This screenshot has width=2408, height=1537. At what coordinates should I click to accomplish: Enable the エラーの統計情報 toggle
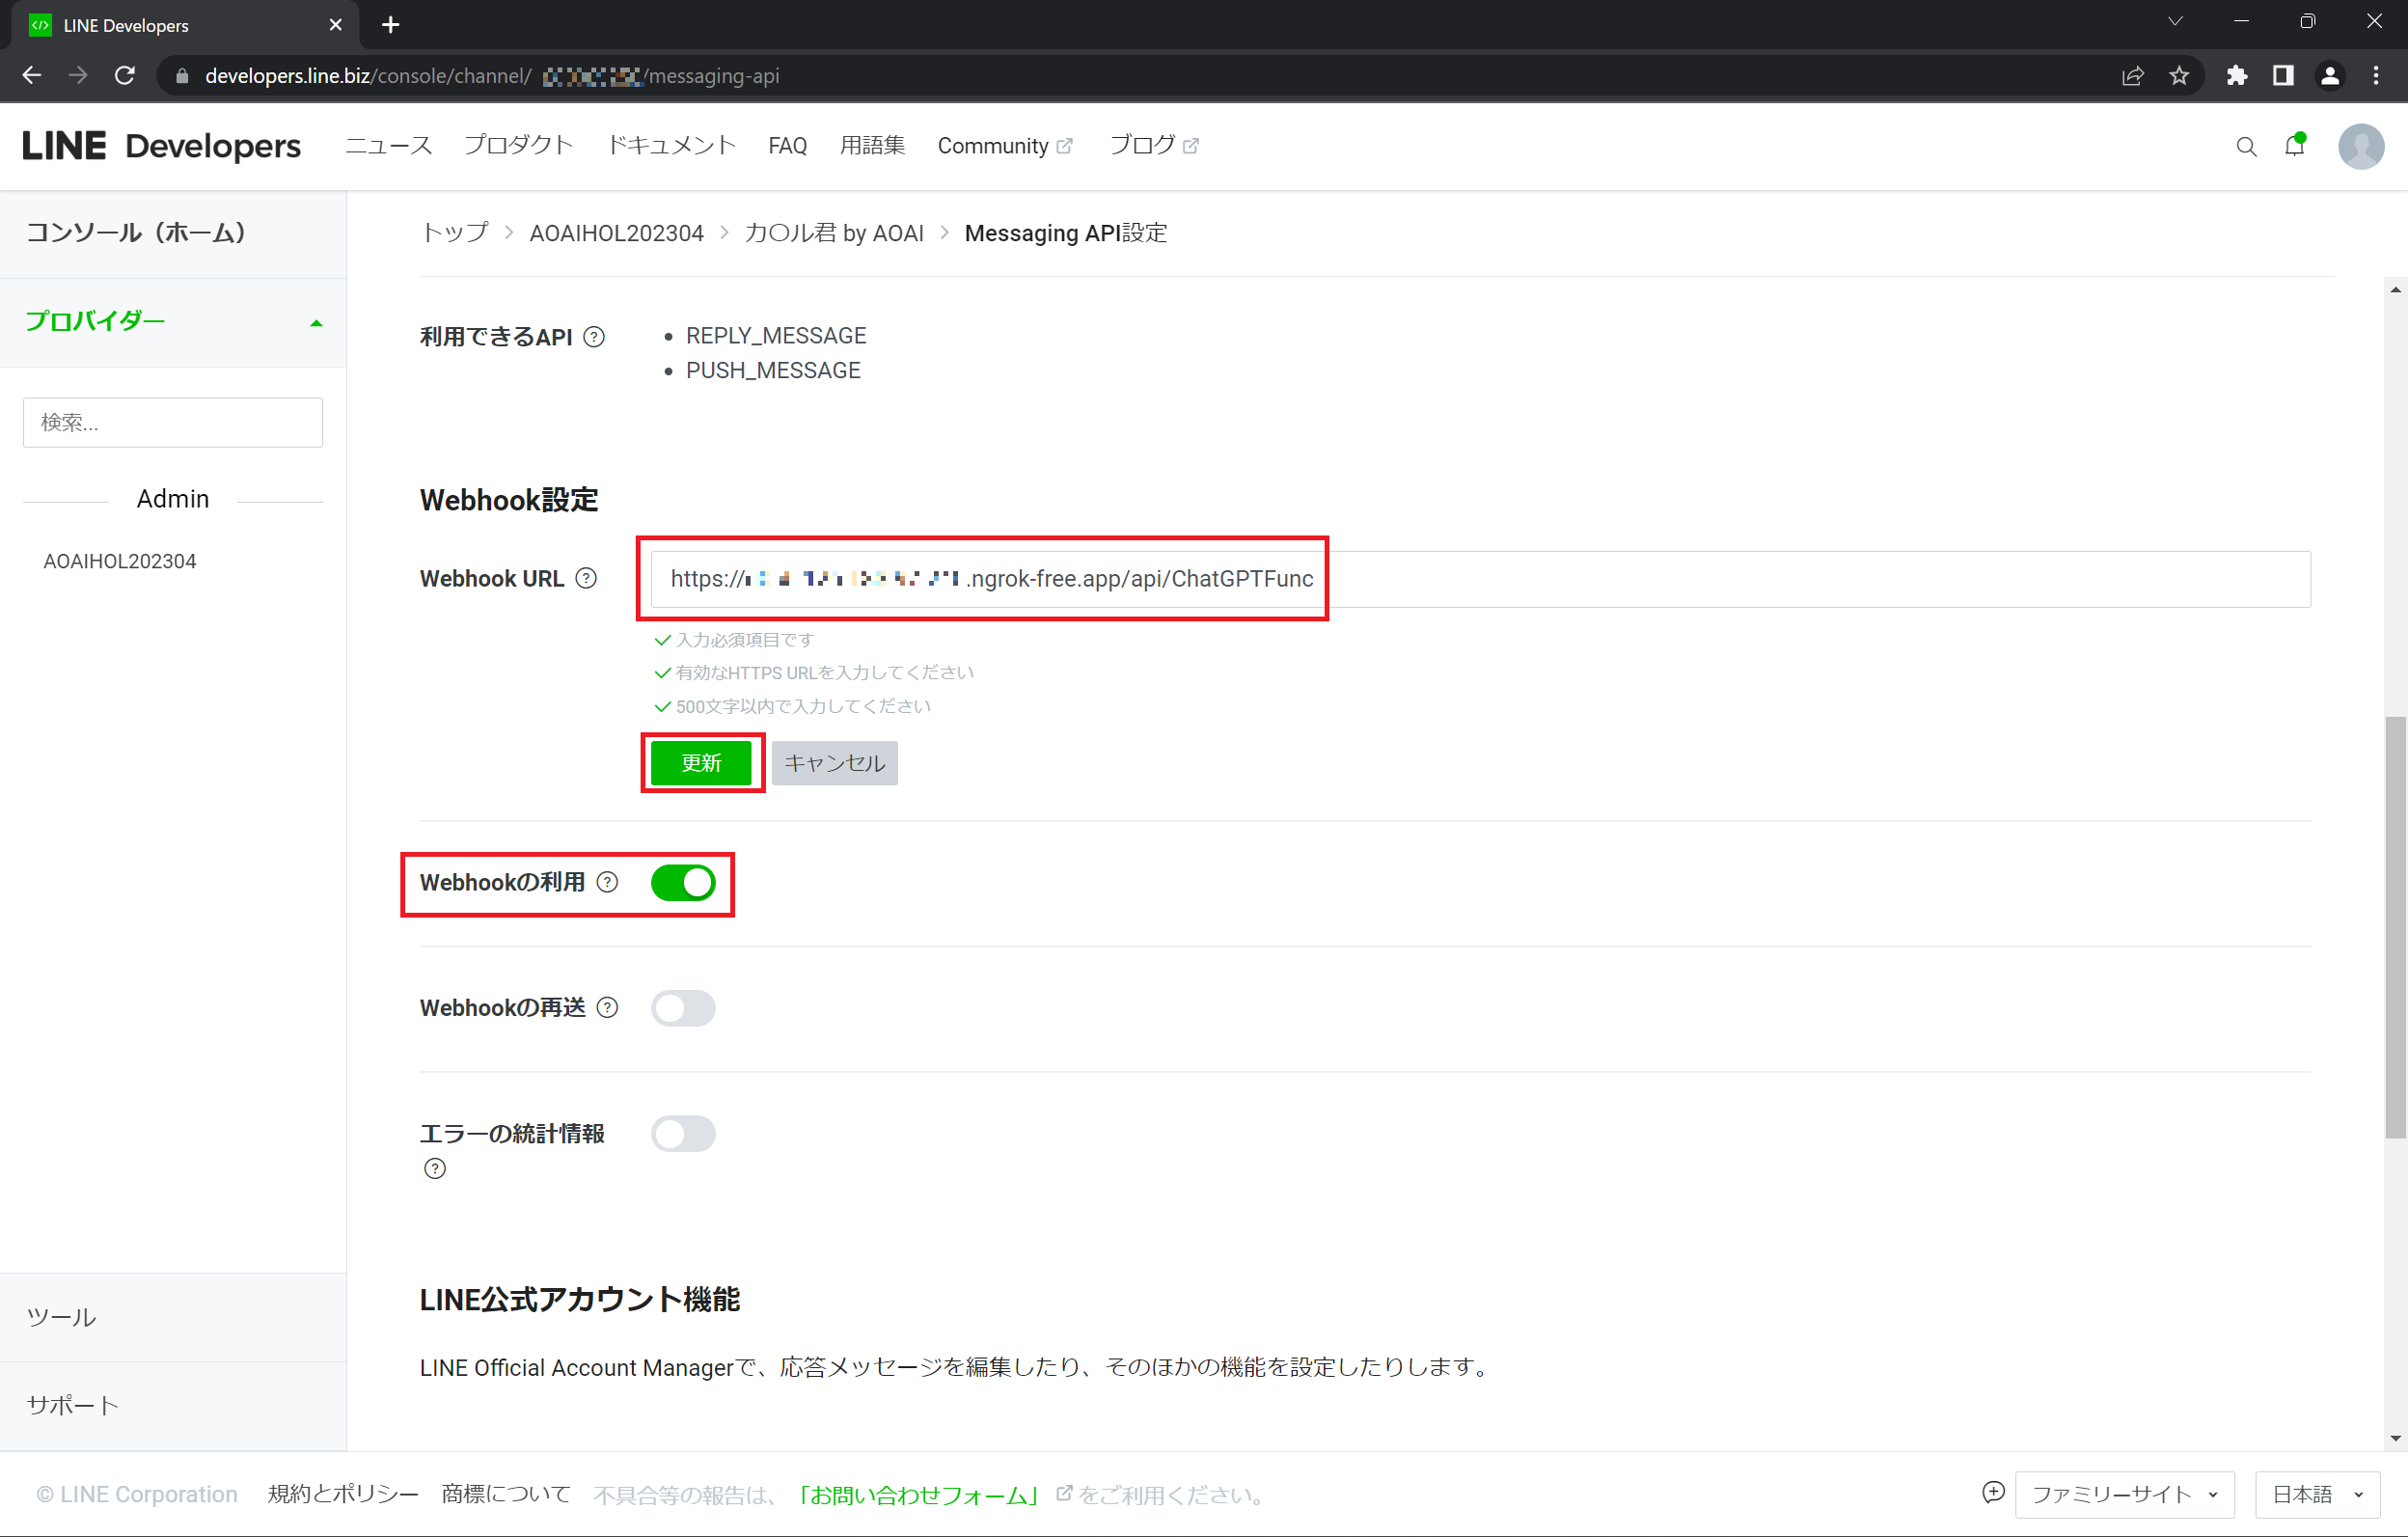click(683, 1134)
